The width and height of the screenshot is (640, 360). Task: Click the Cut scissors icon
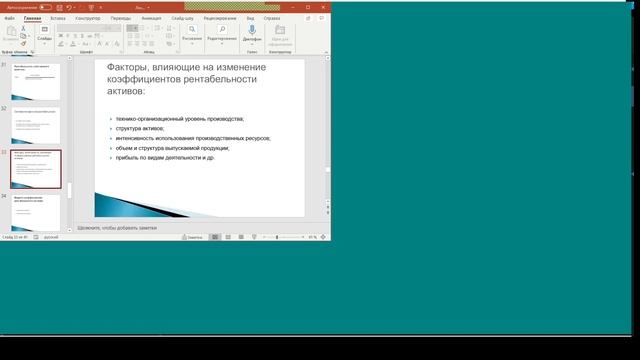pyautogui.click(x=23, y=28)
